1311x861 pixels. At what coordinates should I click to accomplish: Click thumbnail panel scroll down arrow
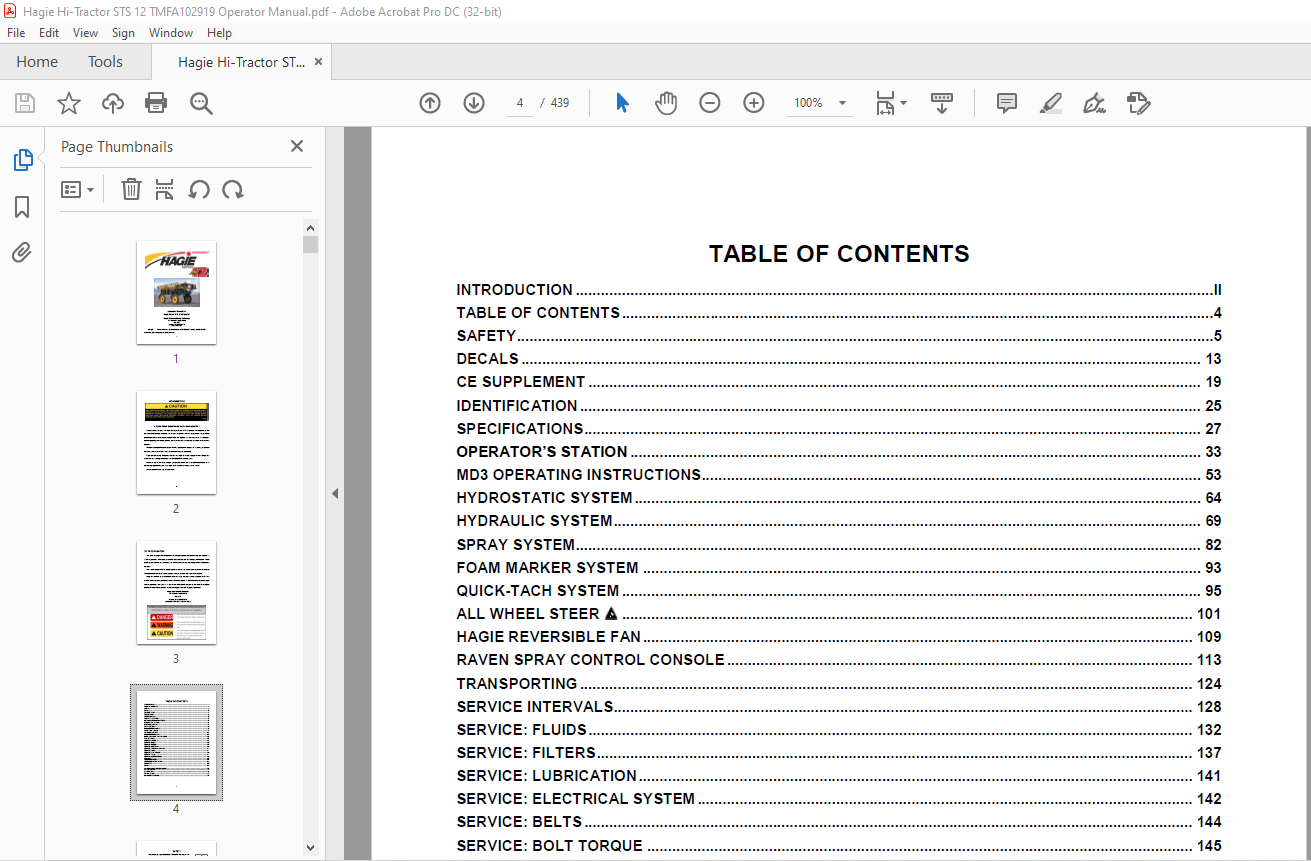[x=310, y=847]
